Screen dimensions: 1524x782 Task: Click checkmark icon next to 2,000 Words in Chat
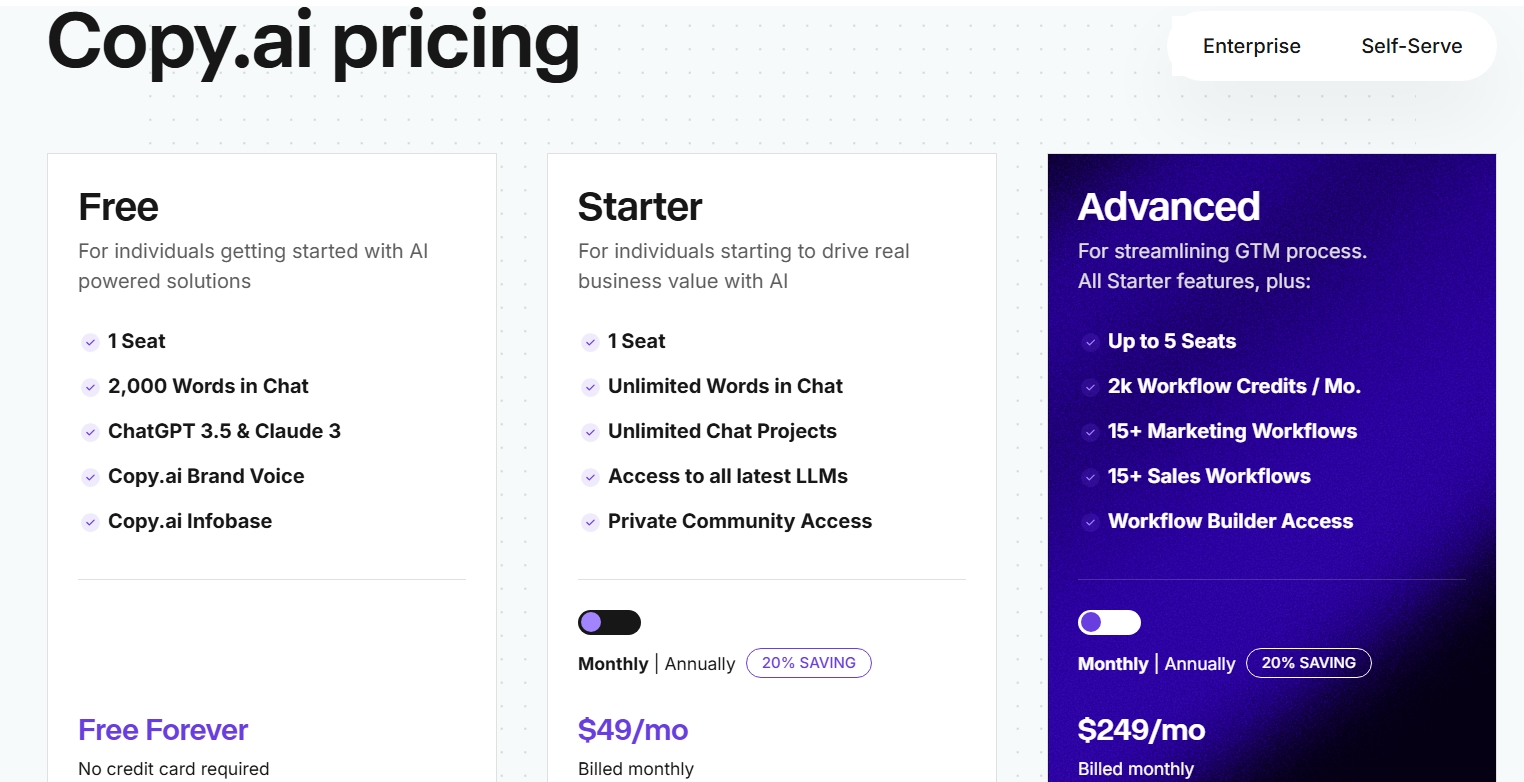click(90, 387)
